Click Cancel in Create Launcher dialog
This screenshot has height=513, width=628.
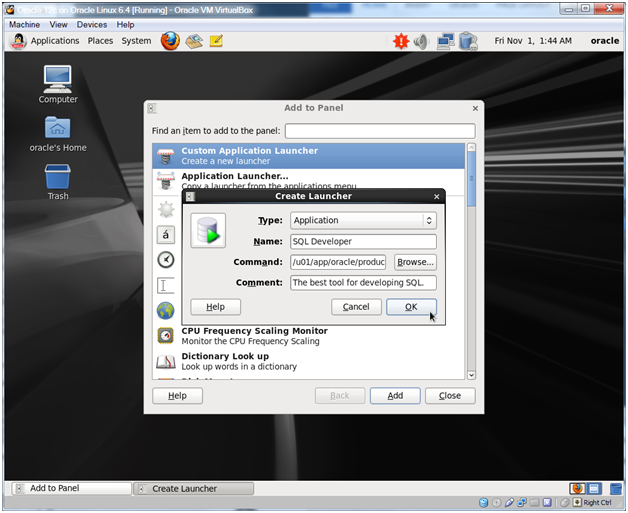click(356, 307)
